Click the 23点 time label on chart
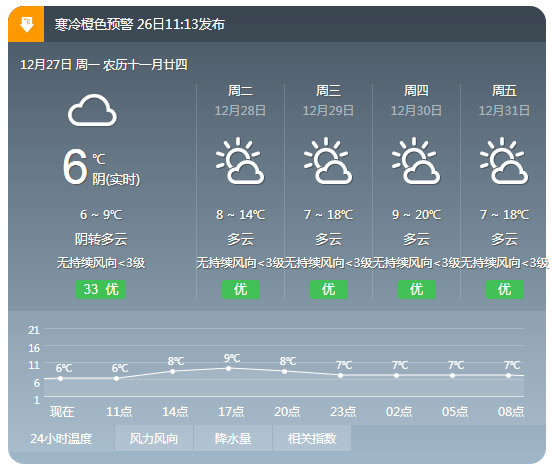 pos(343,411)
